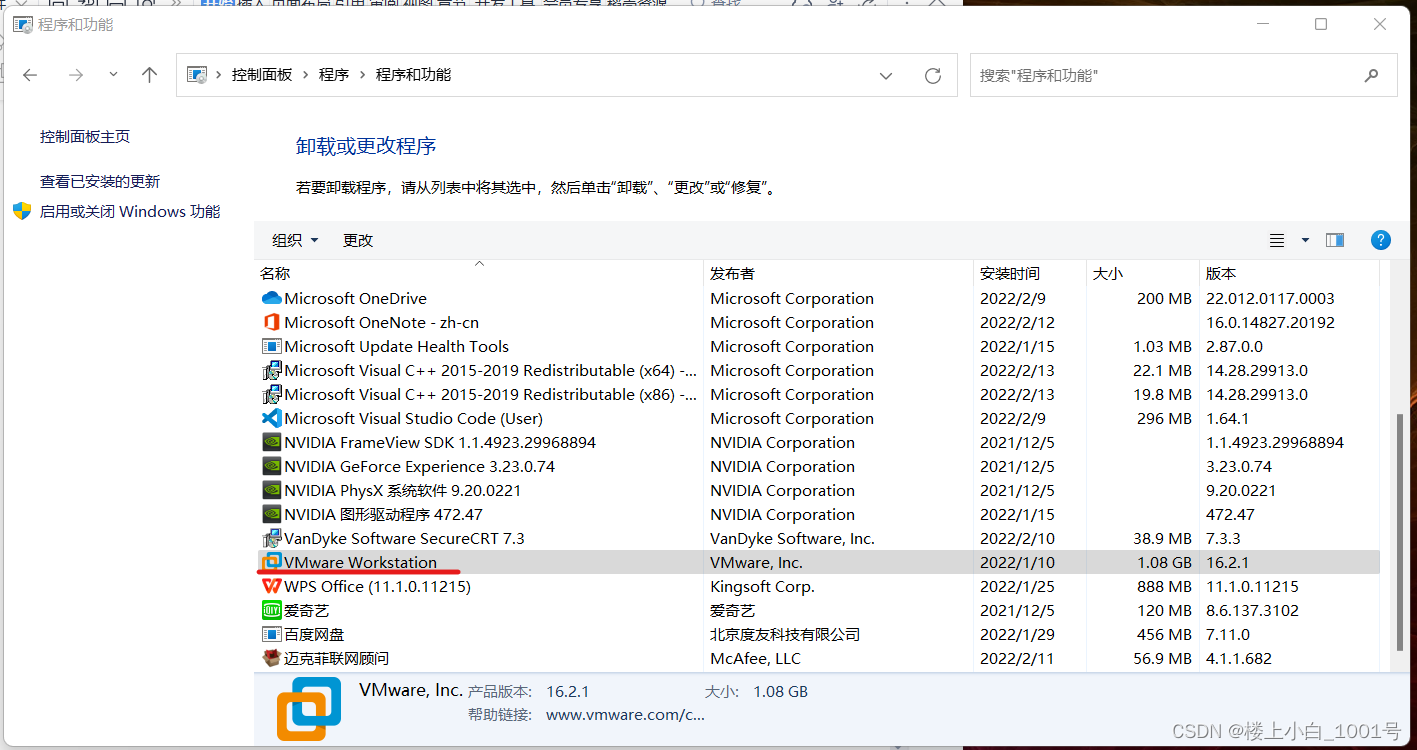
Task: Click the Microsoft Update Health Tools icon
Action: pyautogui.click(x=271, y=346)
